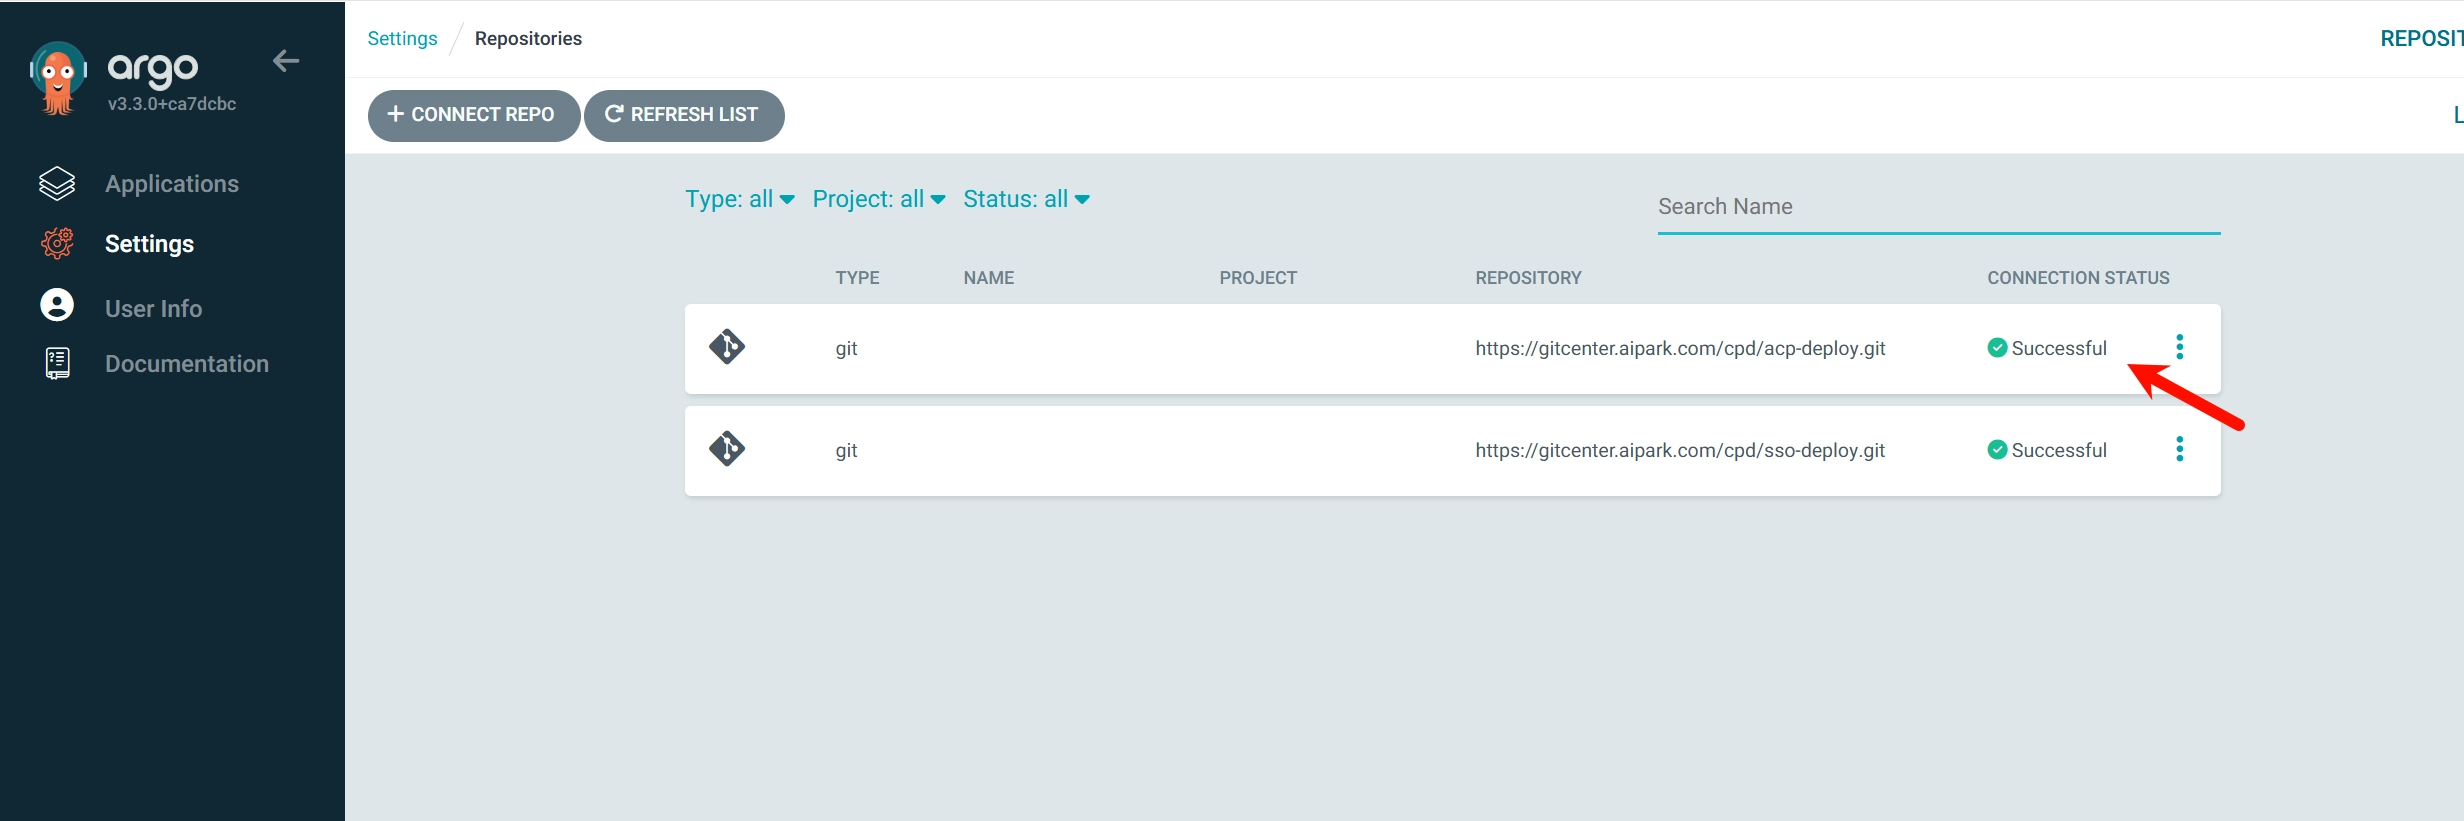Click the git icon of sso-deploy row
Image resolution: width=2464 pixels, height=821 pixels.
coord(727,449)
